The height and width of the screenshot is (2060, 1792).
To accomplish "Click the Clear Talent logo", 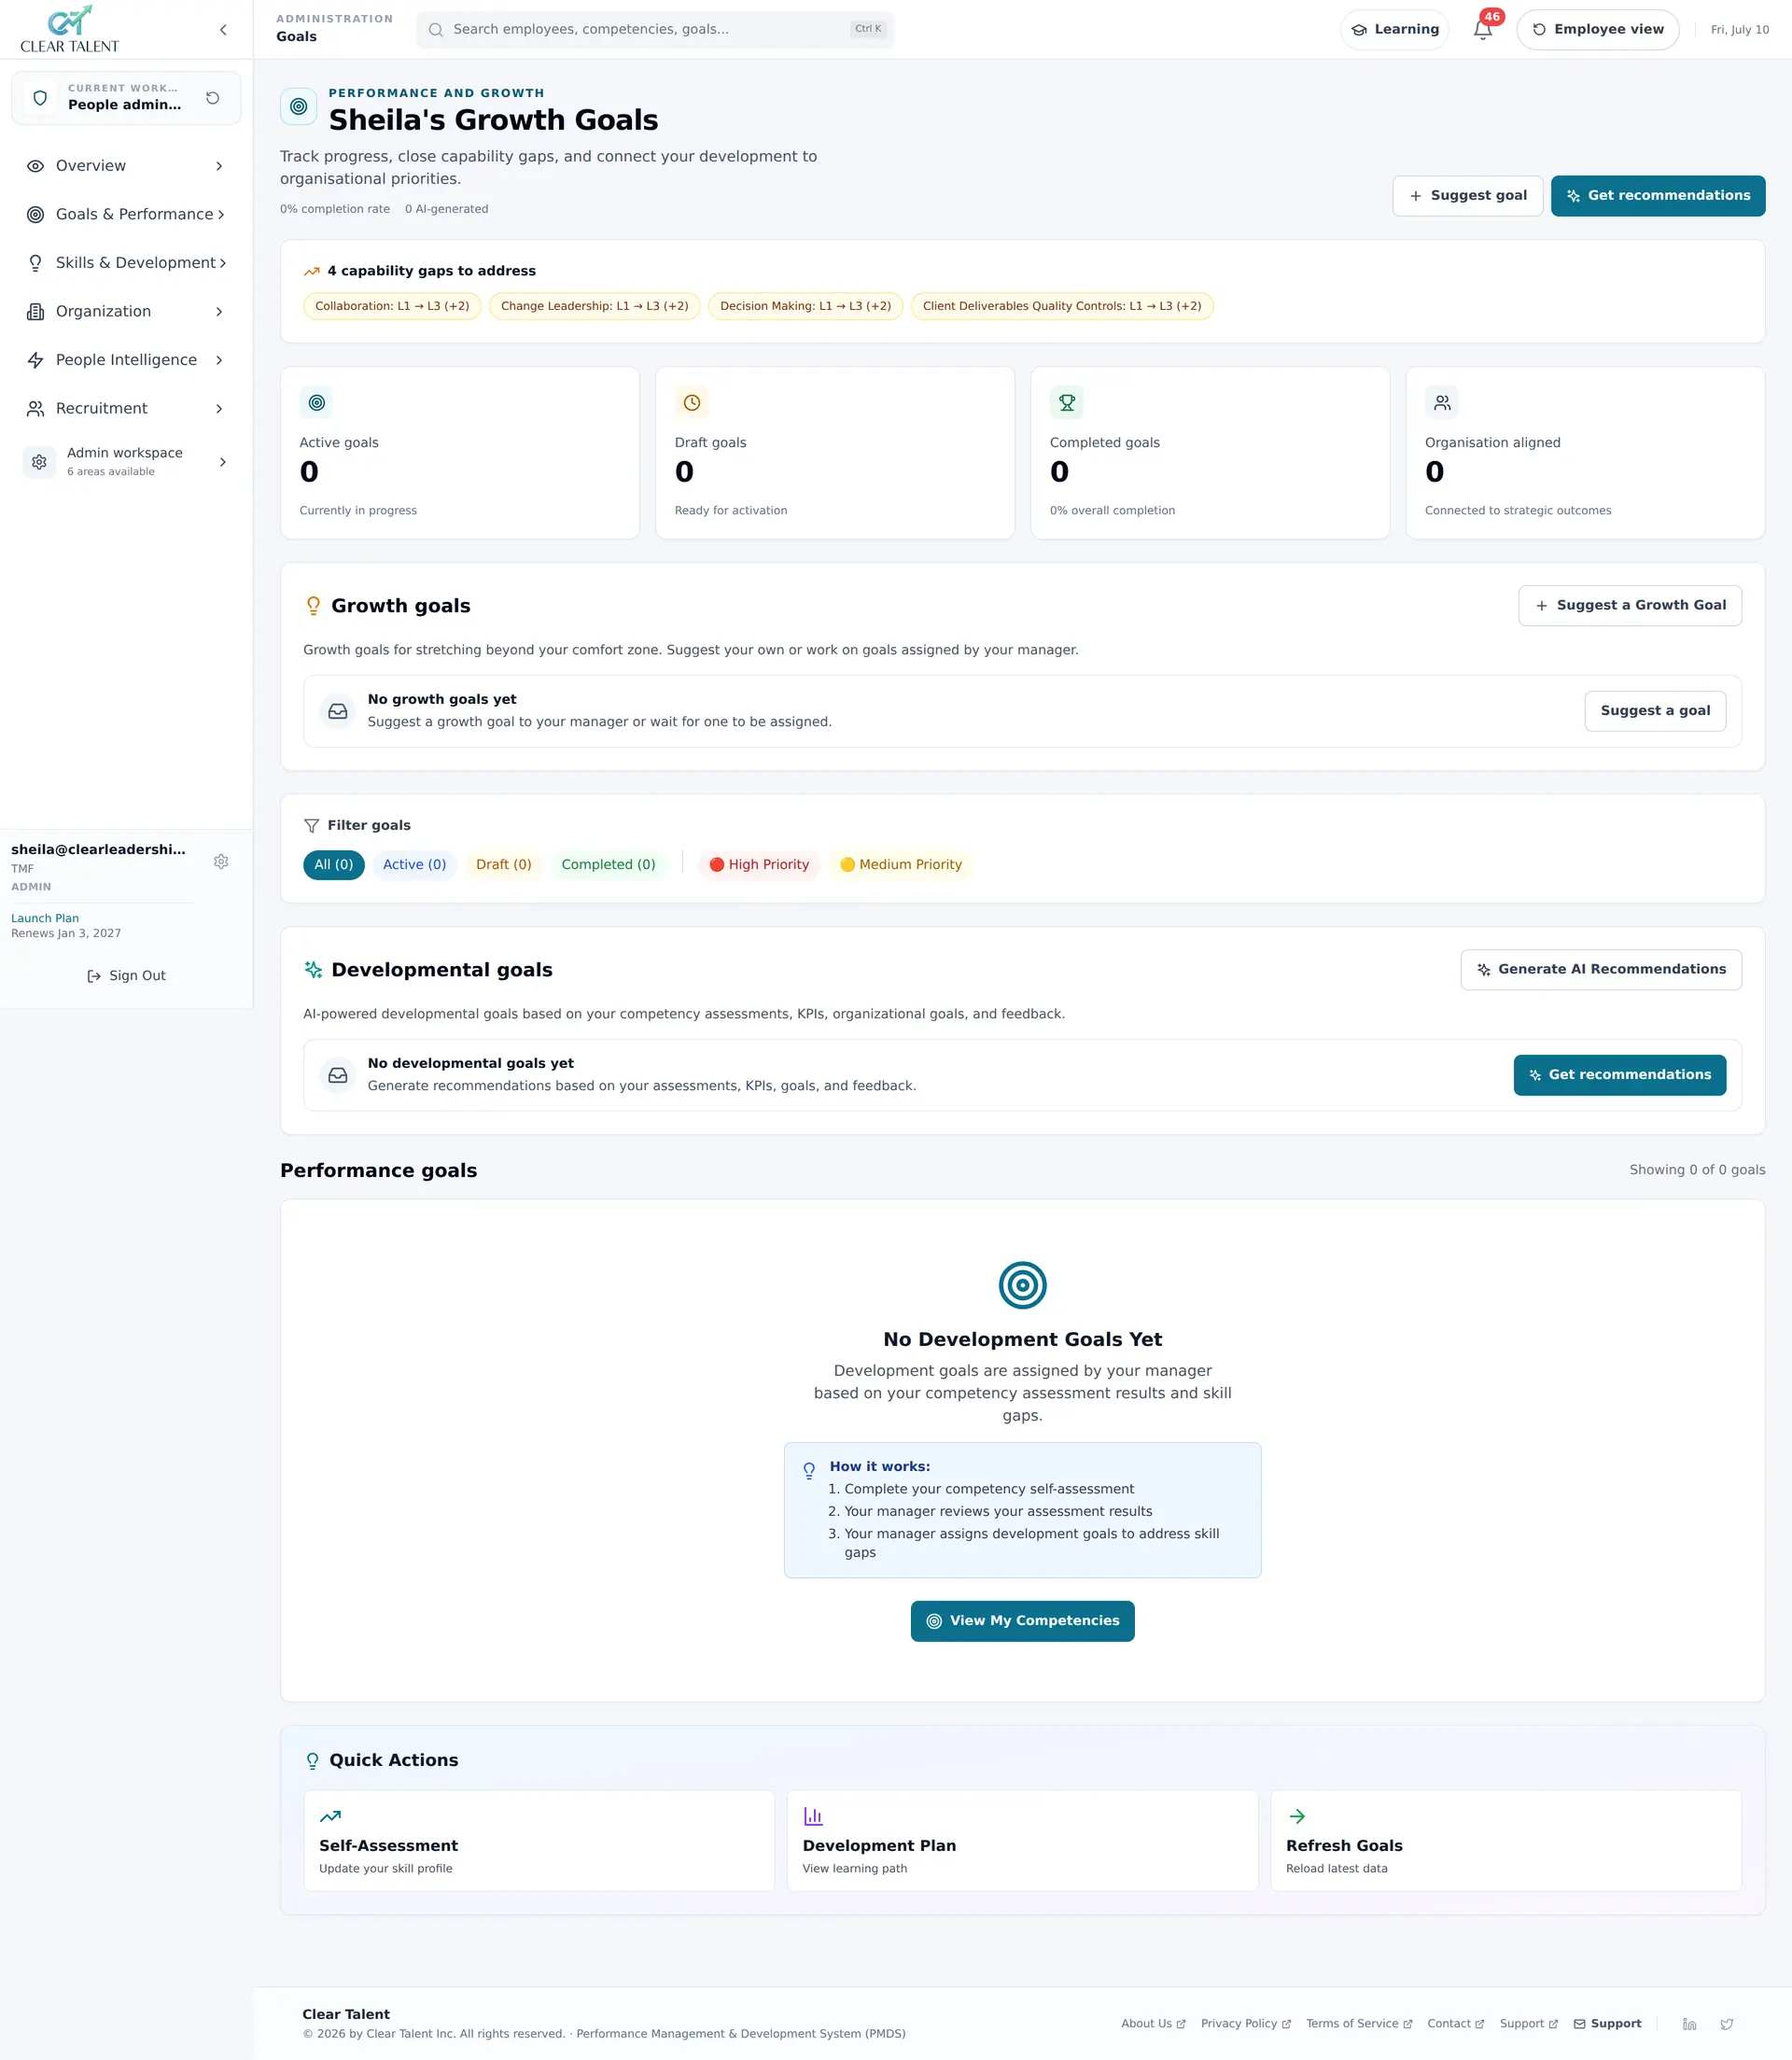I will 70,29.
